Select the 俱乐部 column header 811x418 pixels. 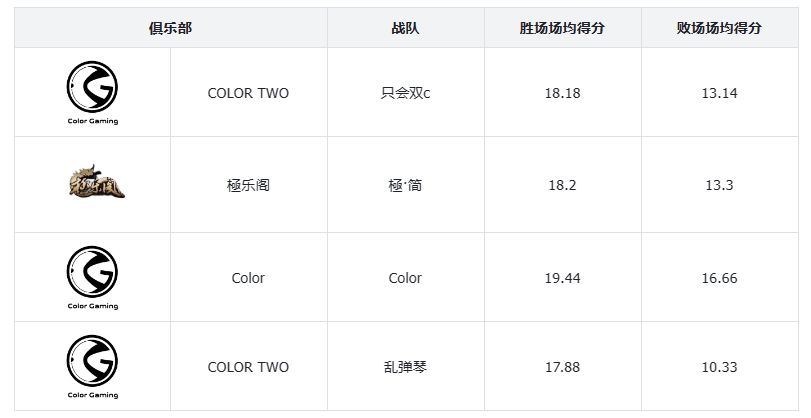click(x=170, y=29)
